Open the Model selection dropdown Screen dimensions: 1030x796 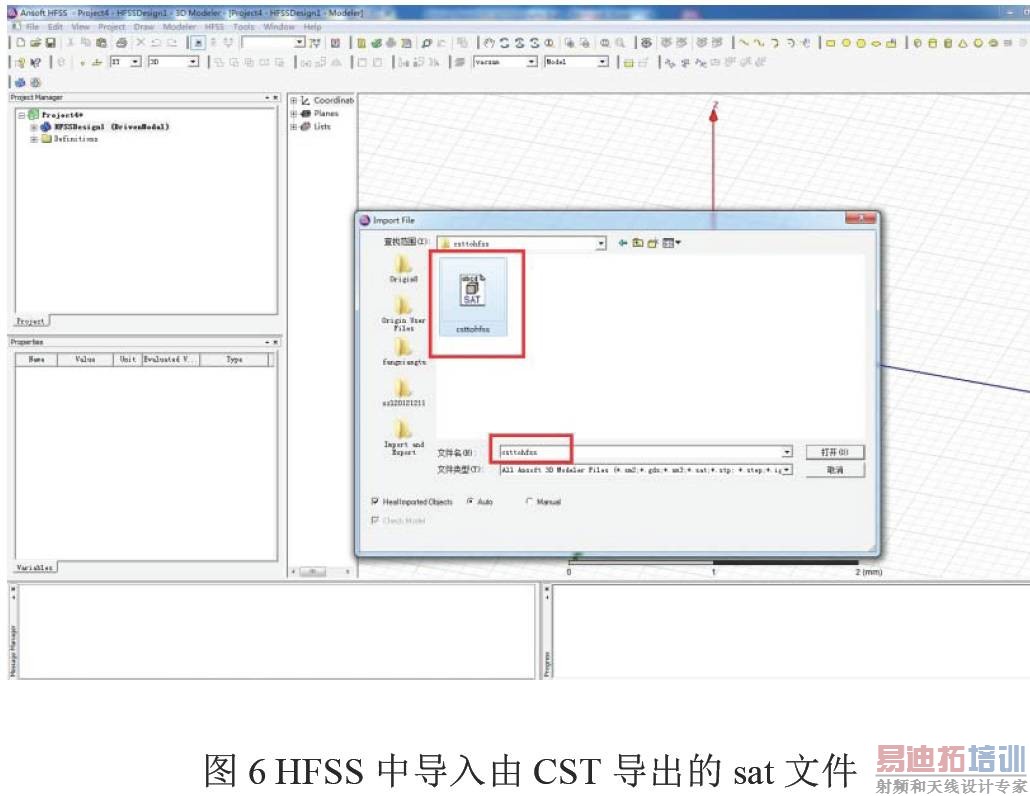pos(602,62)
